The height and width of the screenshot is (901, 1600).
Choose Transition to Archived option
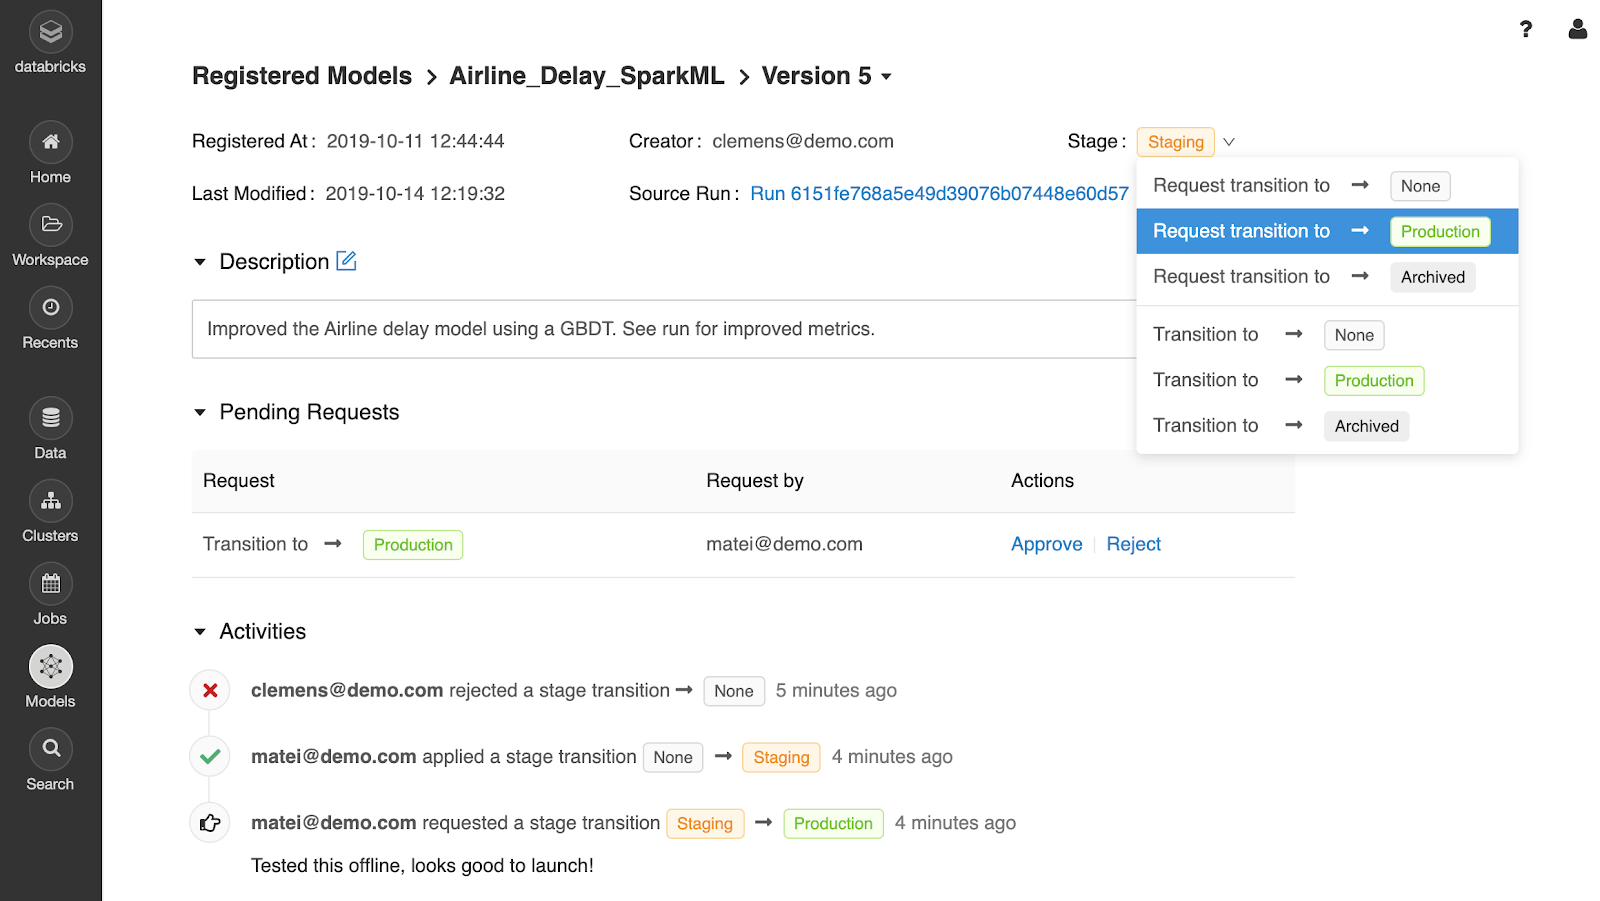pyautogui.click(x=1280, y=426)
